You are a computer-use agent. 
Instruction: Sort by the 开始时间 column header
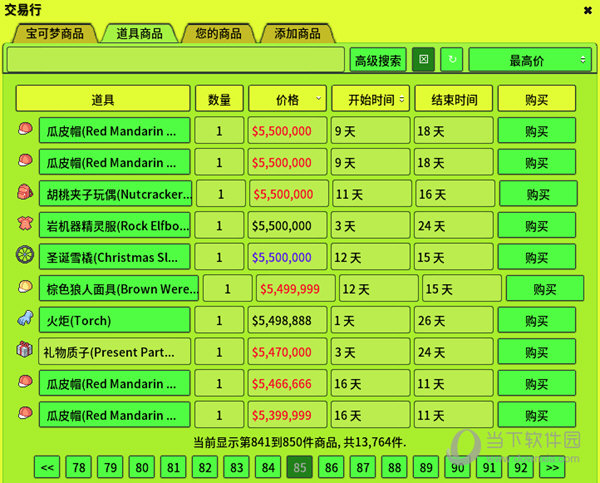371,99
